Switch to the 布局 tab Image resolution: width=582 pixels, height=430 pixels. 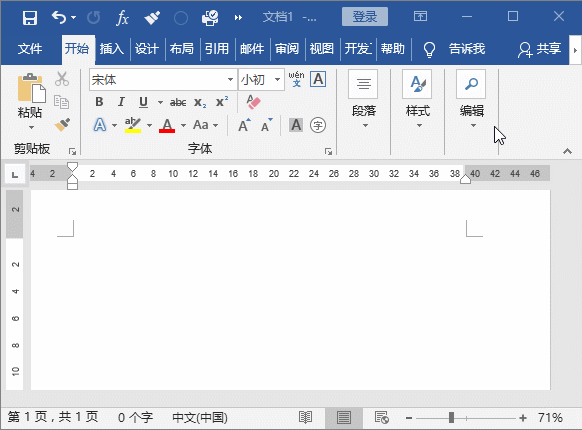tap(182, 49)
